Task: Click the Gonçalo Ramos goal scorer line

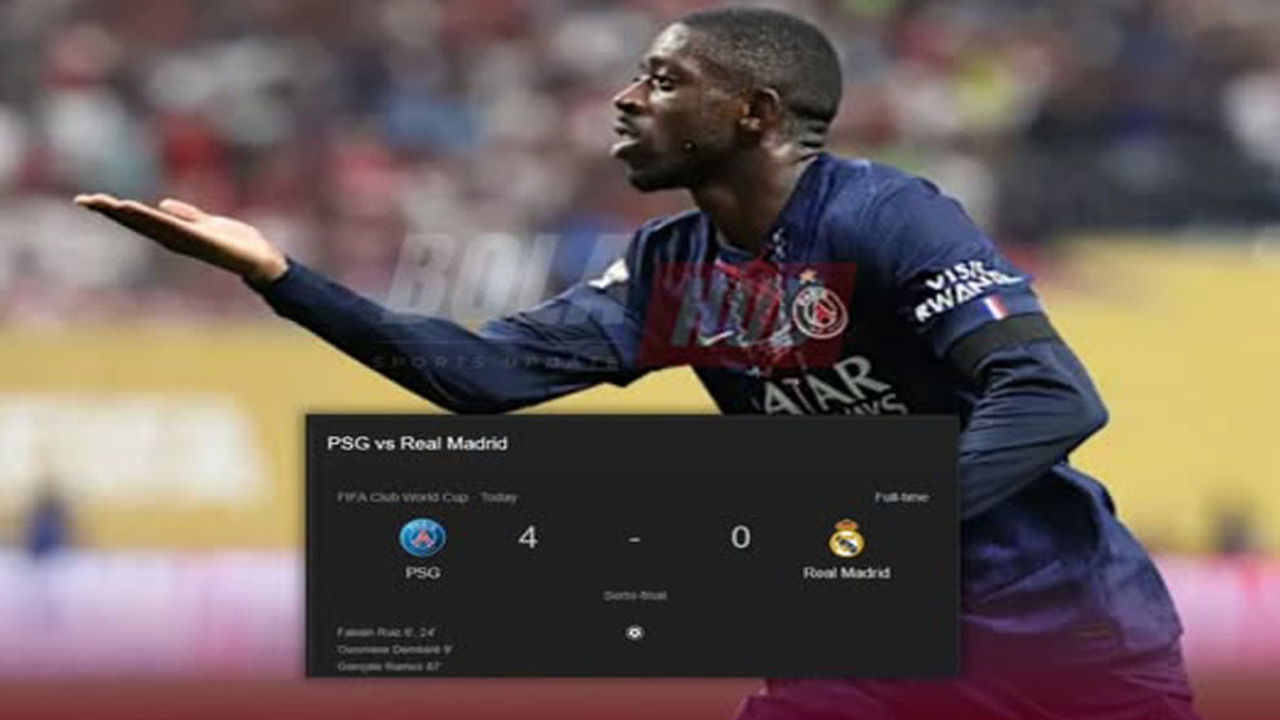Action: (389, 666)
